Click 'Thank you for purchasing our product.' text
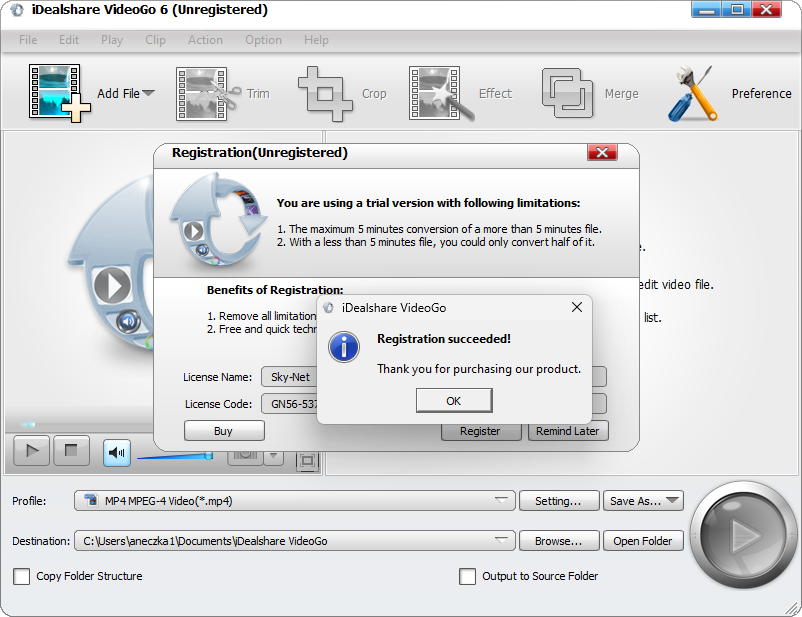 coord(479,369)
